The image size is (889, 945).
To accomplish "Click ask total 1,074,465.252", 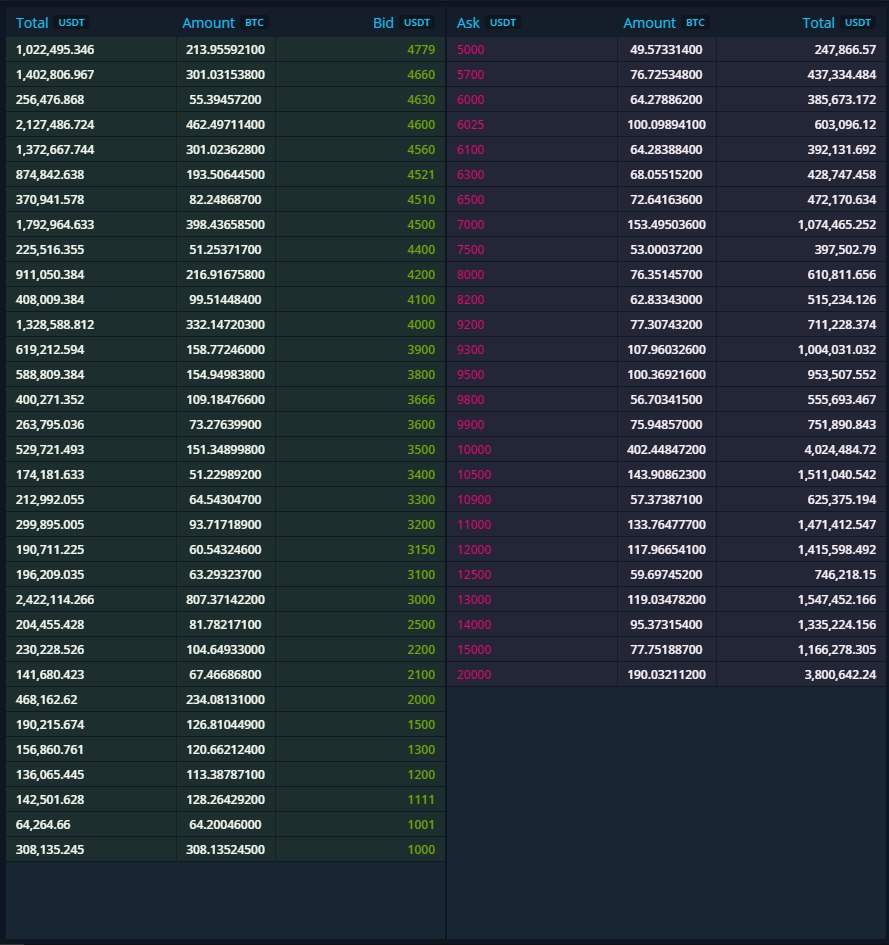I will point(837,225).
